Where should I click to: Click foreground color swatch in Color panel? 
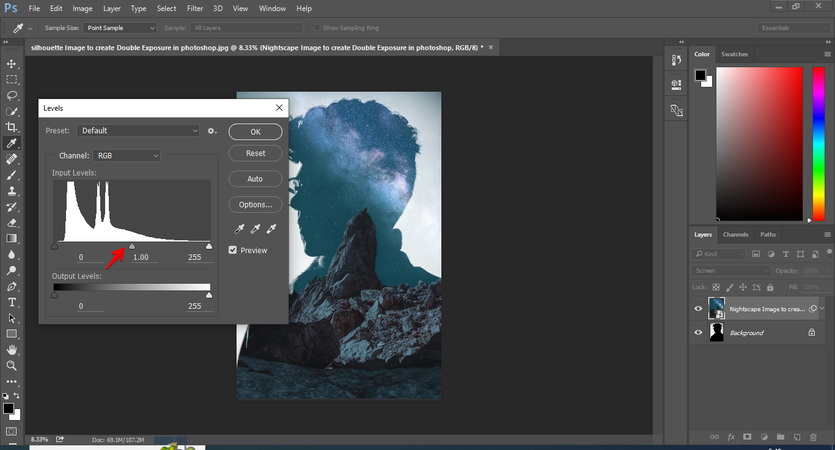click(x=700, y=75)
